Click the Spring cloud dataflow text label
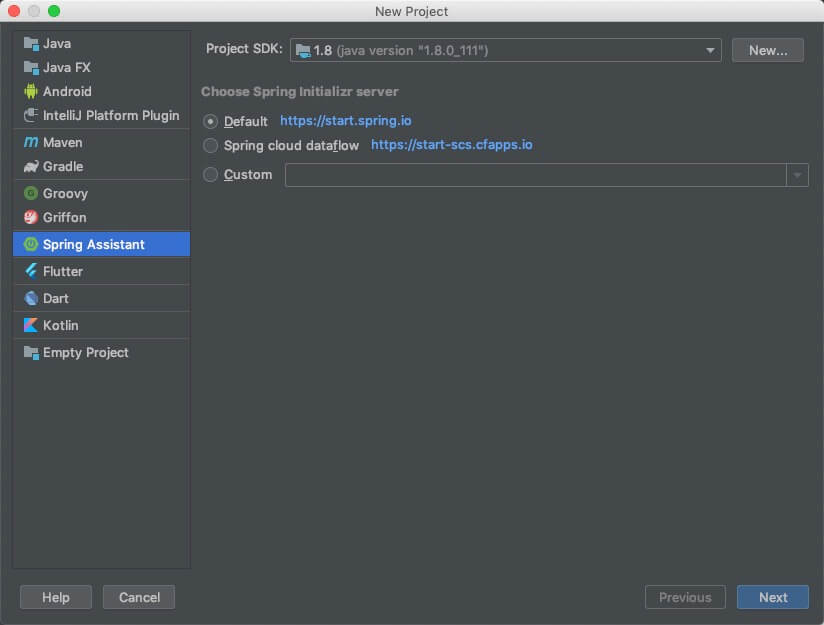This screenshot has width=824, height=625. [291, 146]
